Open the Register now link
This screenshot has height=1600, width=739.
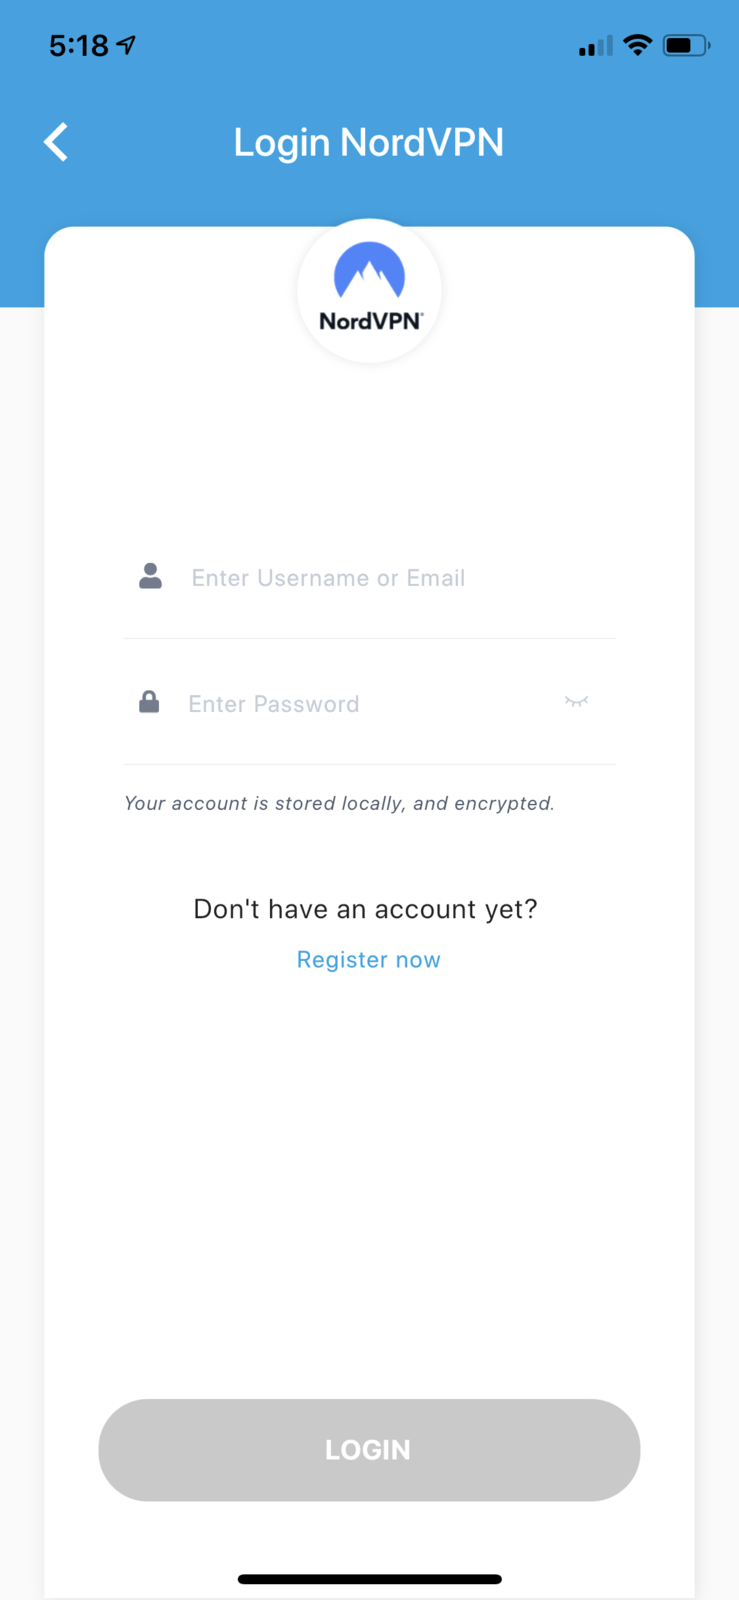pyautogui.click(x=369, y=960)
